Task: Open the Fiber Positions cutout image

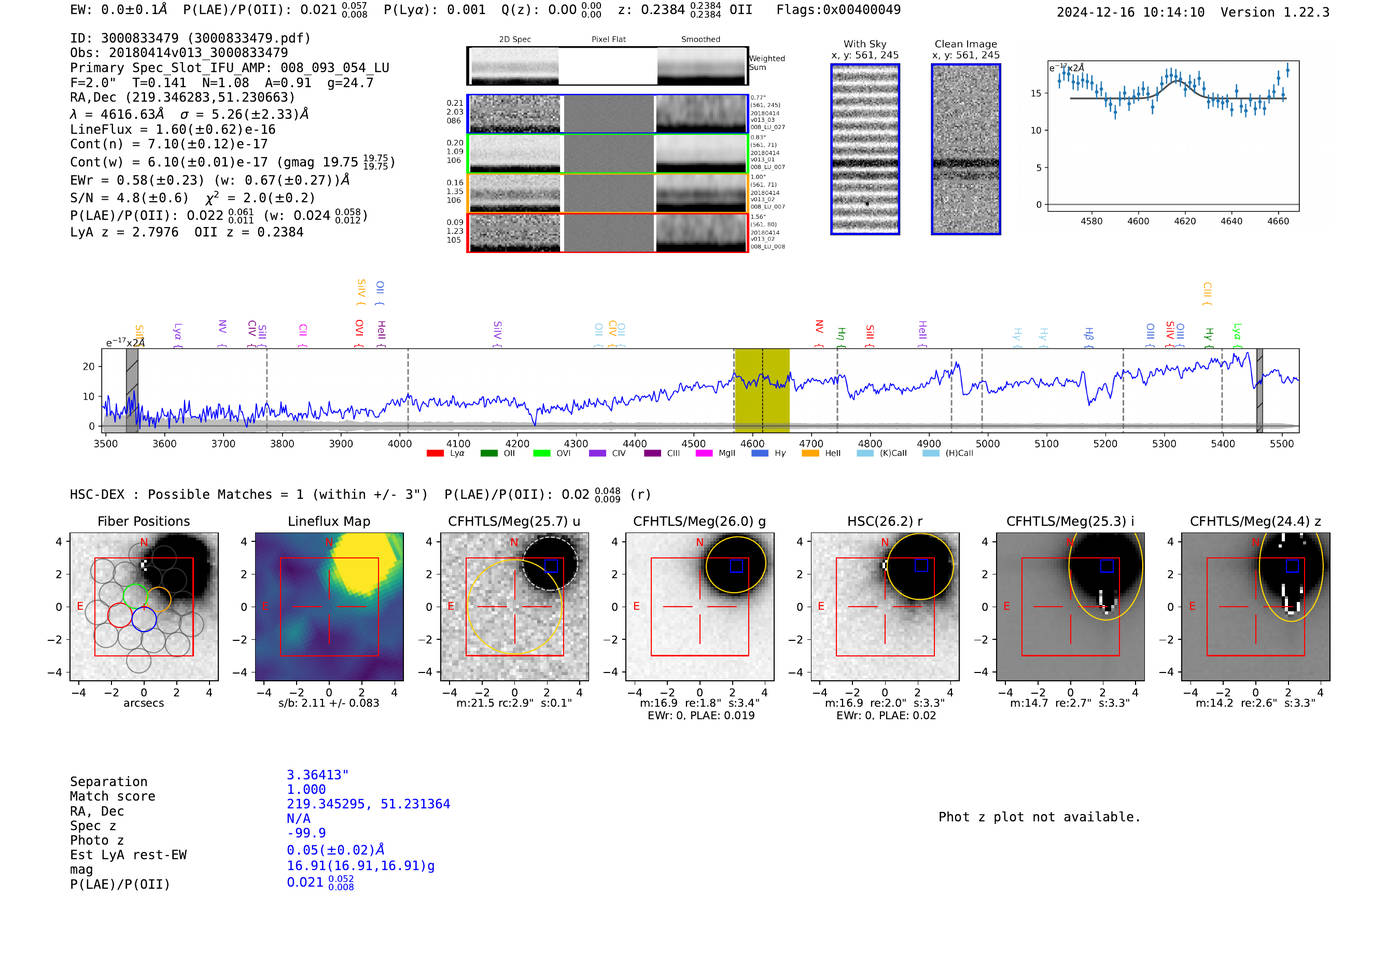Action: click(144, 606)
